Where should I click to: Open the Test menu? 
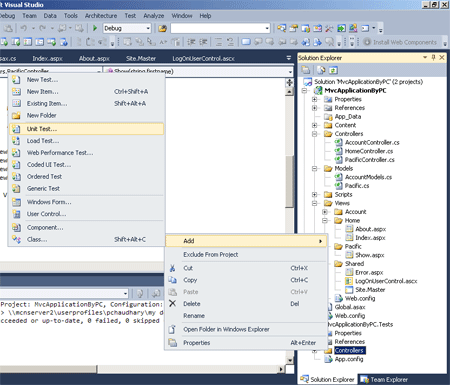coord(130,16)
